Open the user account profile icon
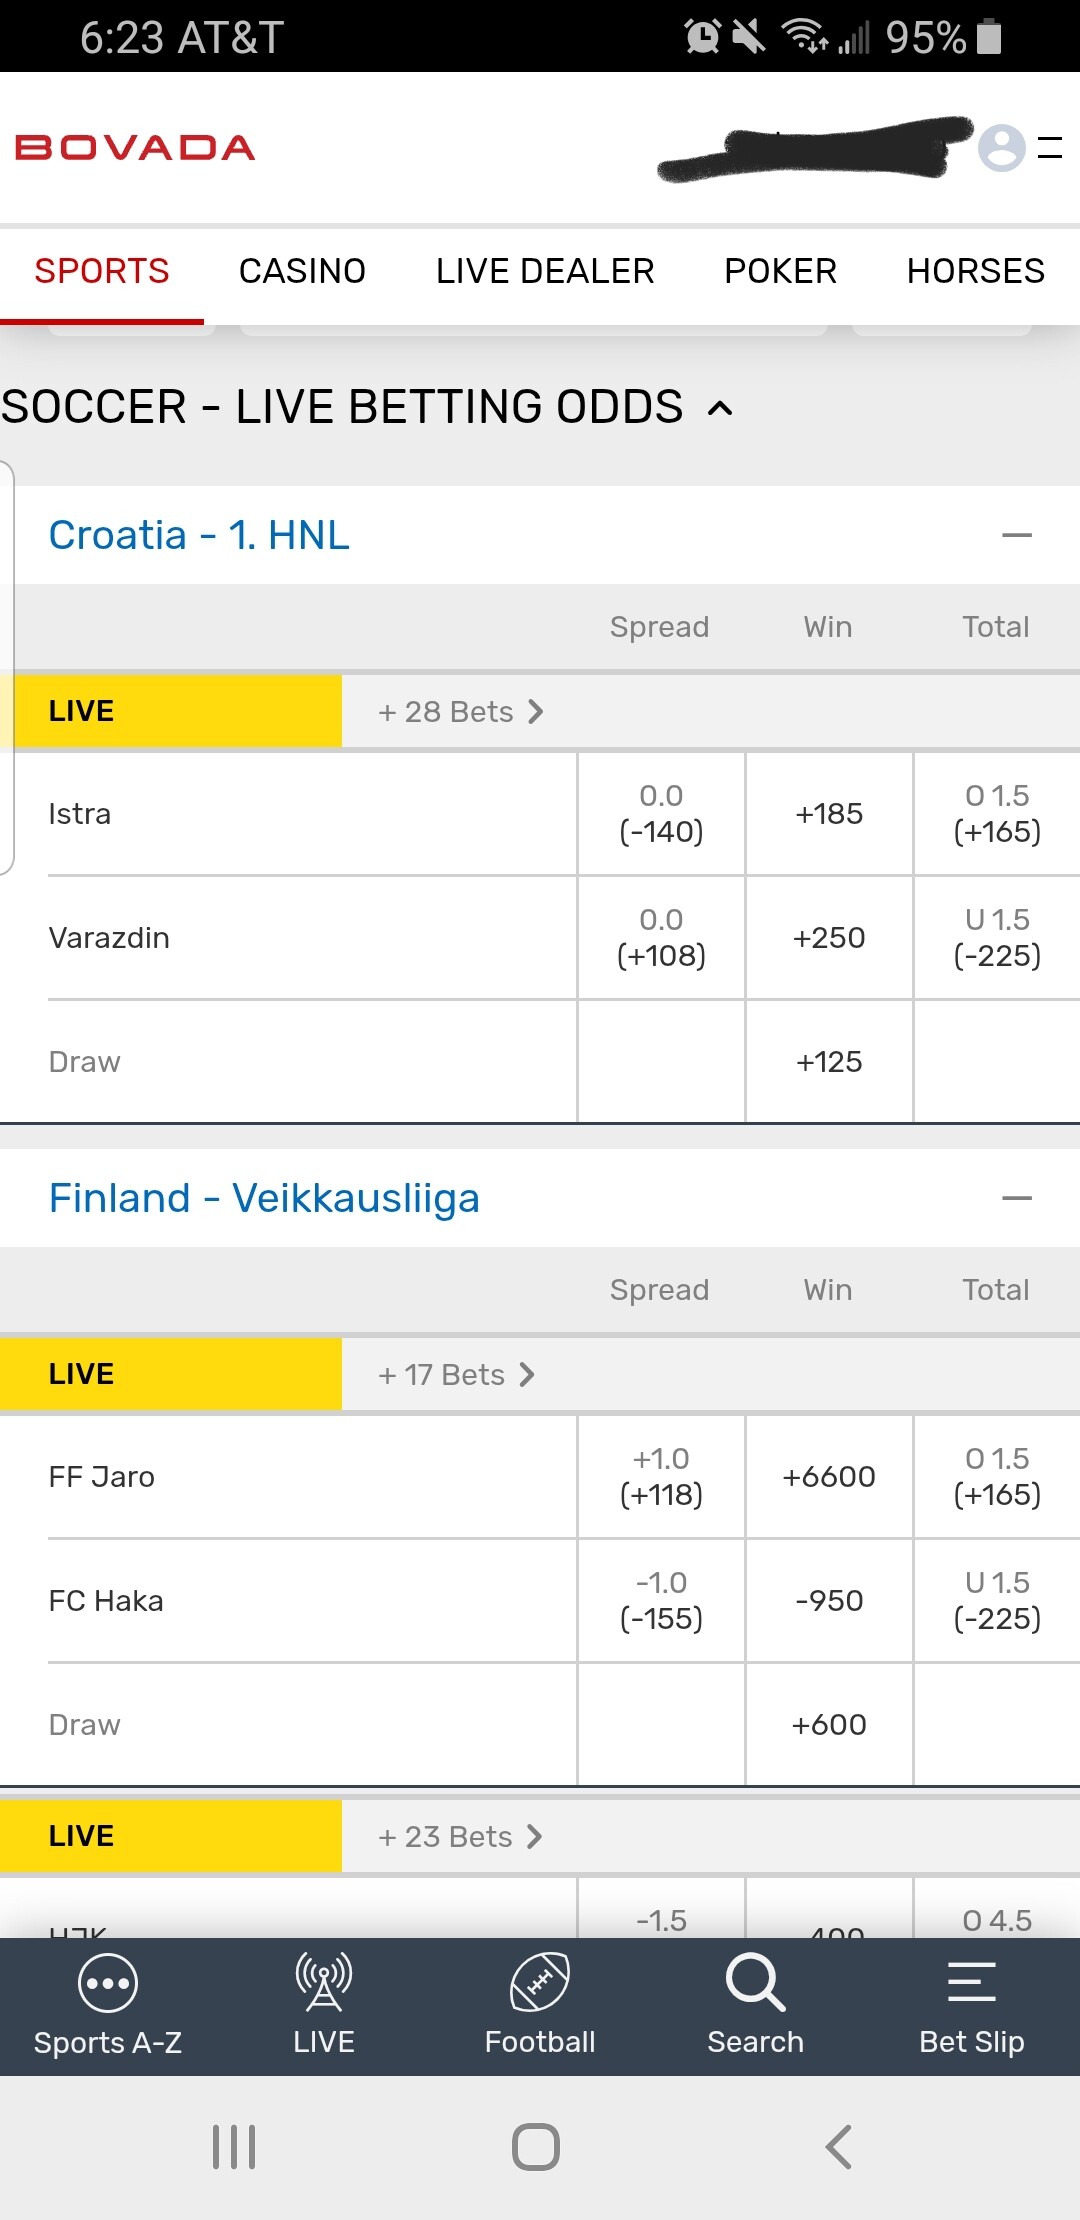The image size is (1080, 2220). point(1001,148)
